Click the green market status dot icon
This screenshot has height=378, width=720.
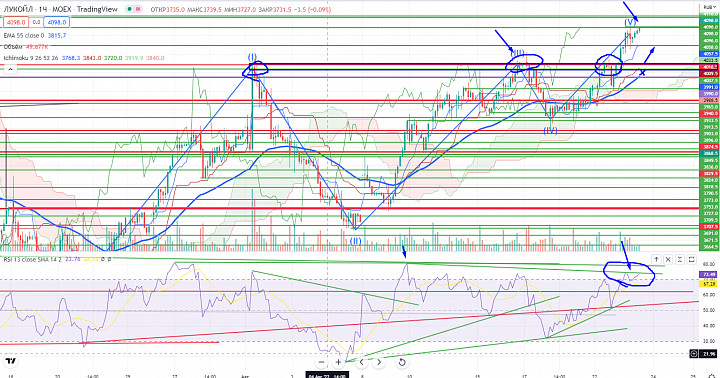click(x=129, y=9)
